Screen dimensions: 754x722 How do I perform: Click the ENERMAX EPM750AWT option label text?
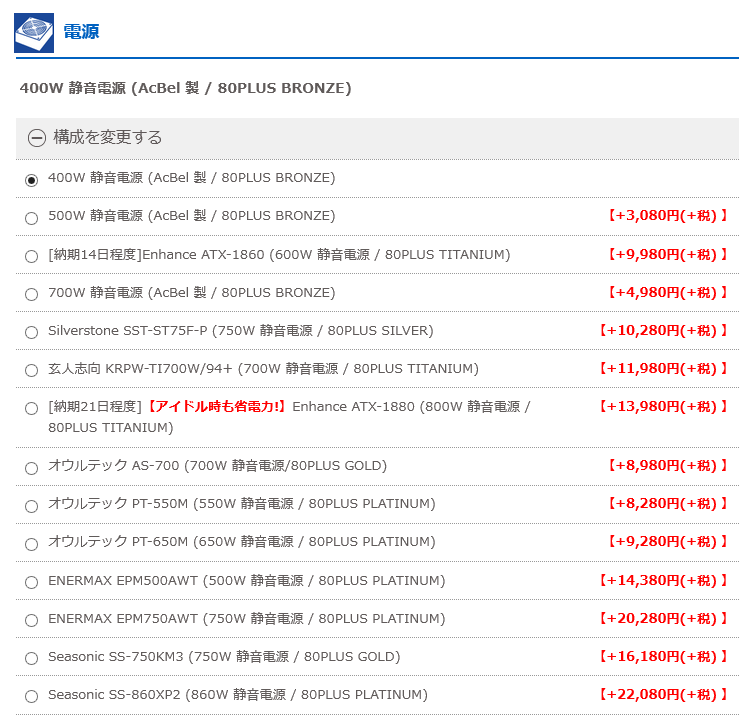[247, 619]
